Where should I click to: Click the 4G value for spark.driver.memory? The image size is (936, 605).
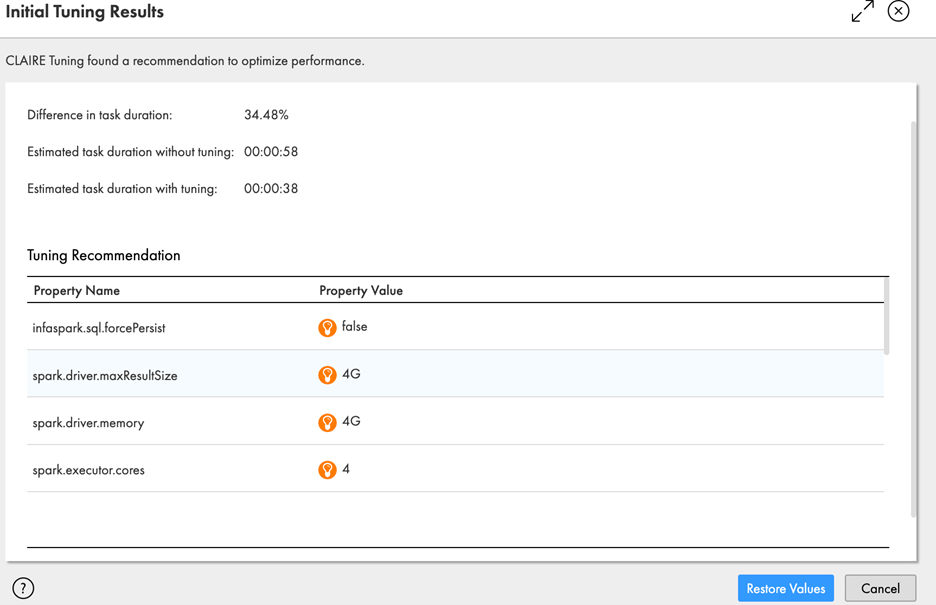[351, 422]
